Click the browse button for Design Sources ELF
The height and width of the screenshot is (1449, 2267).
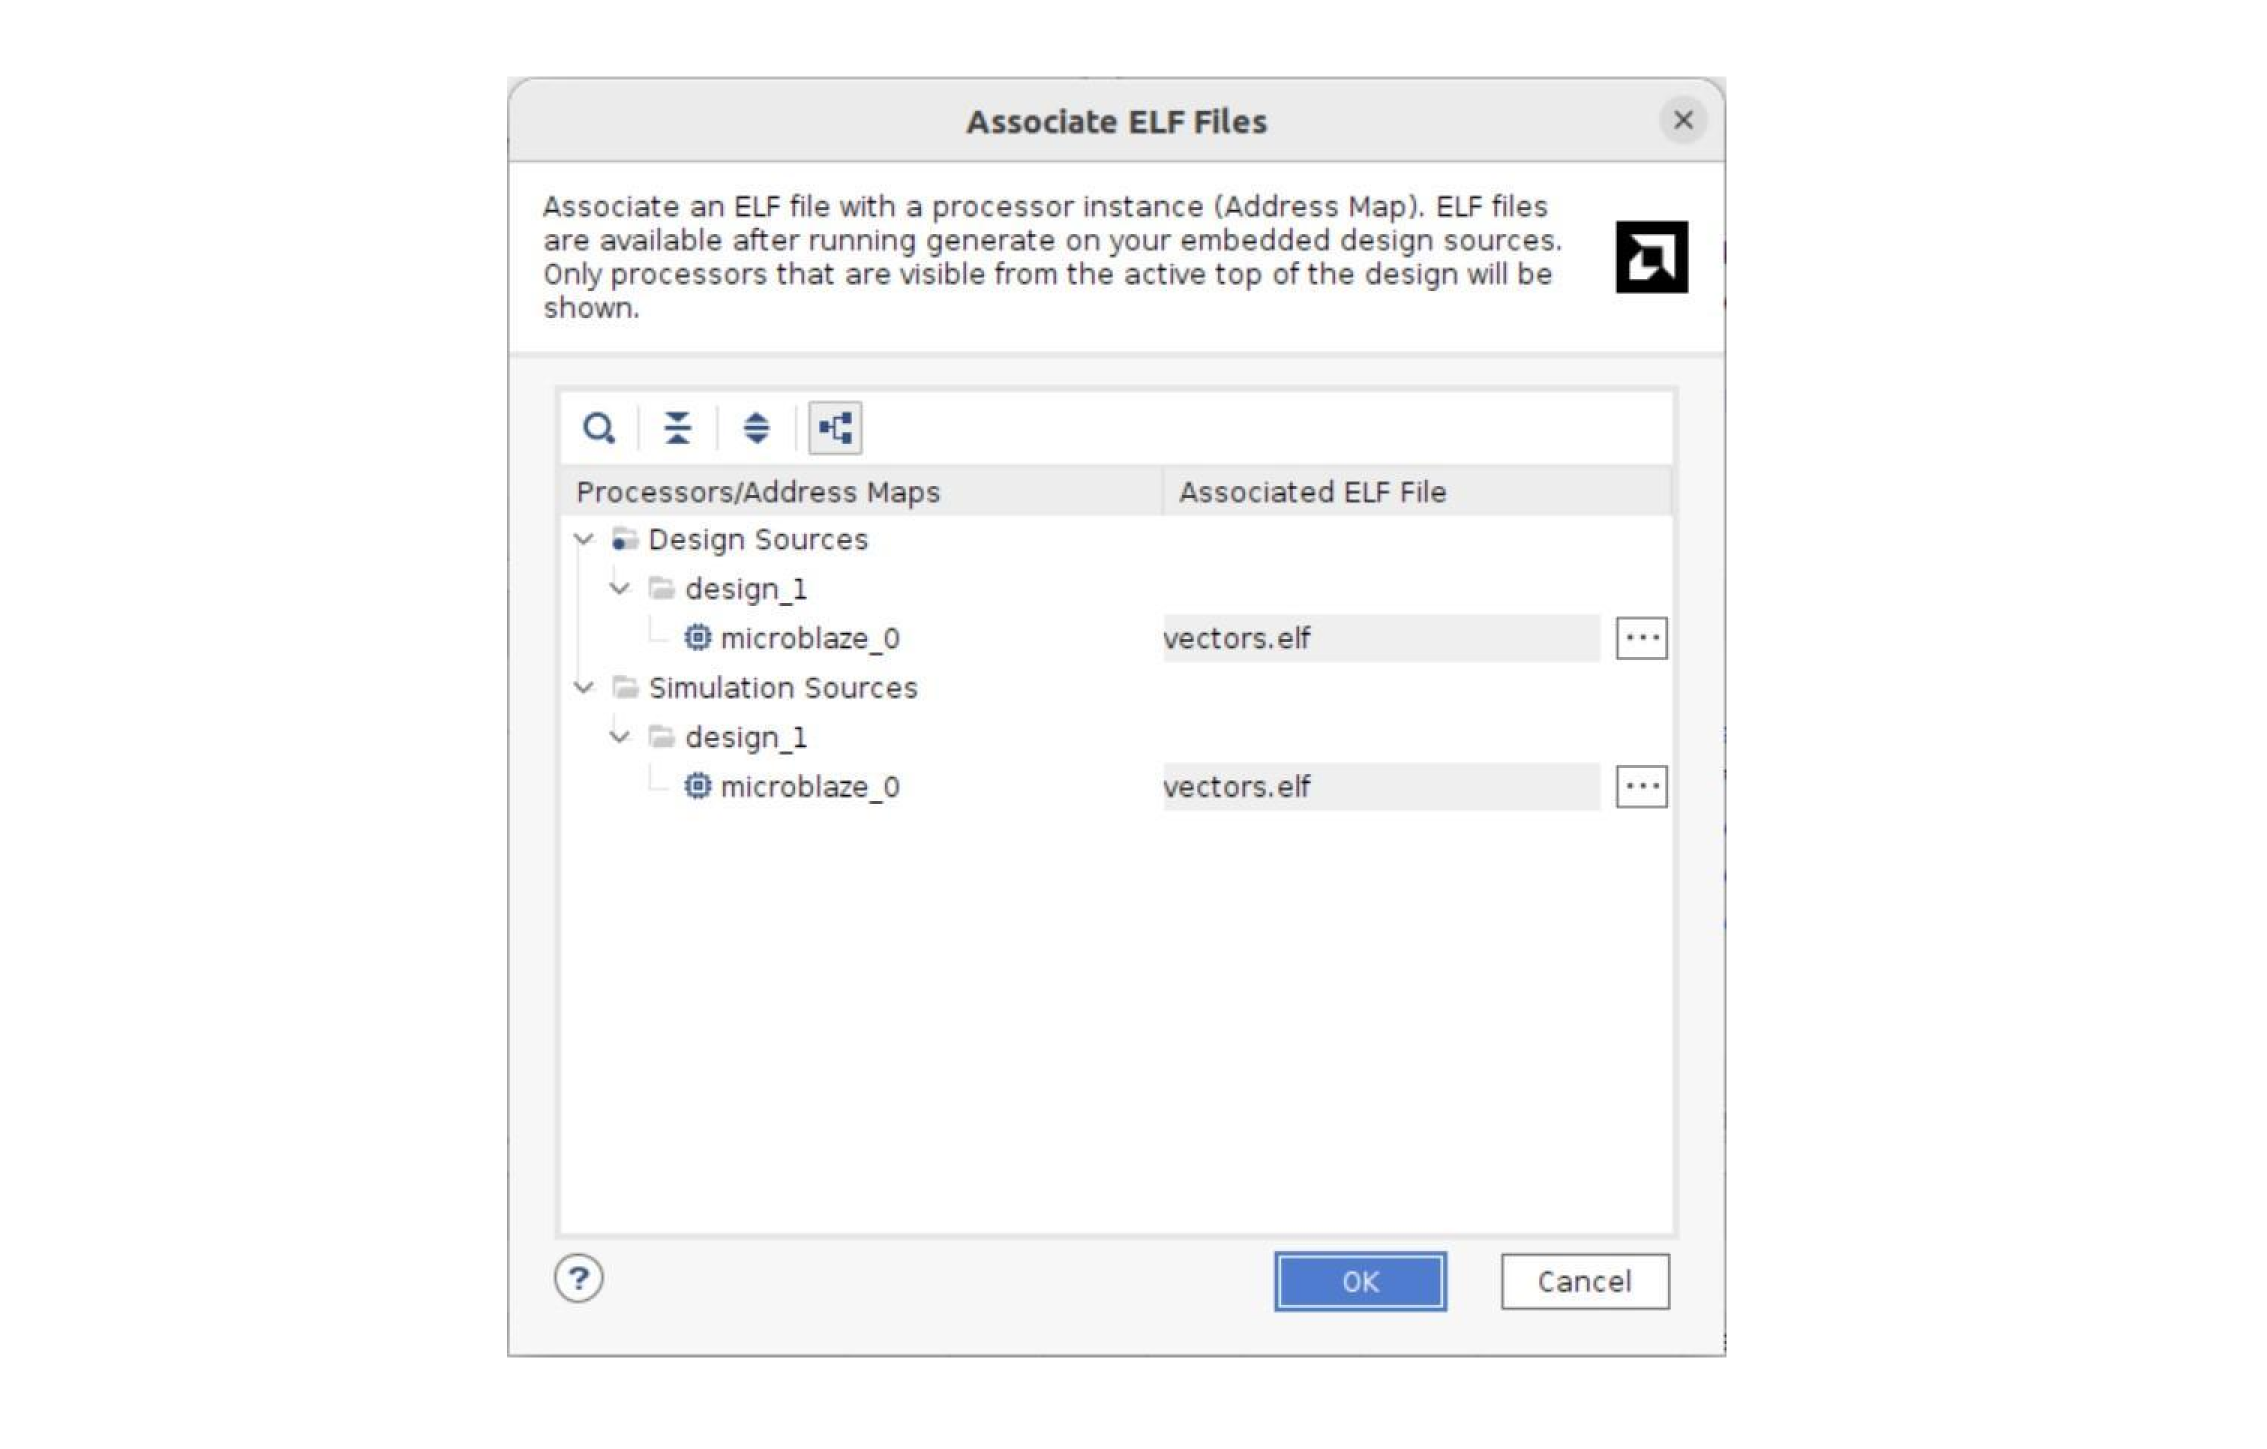coord(1639,638)
